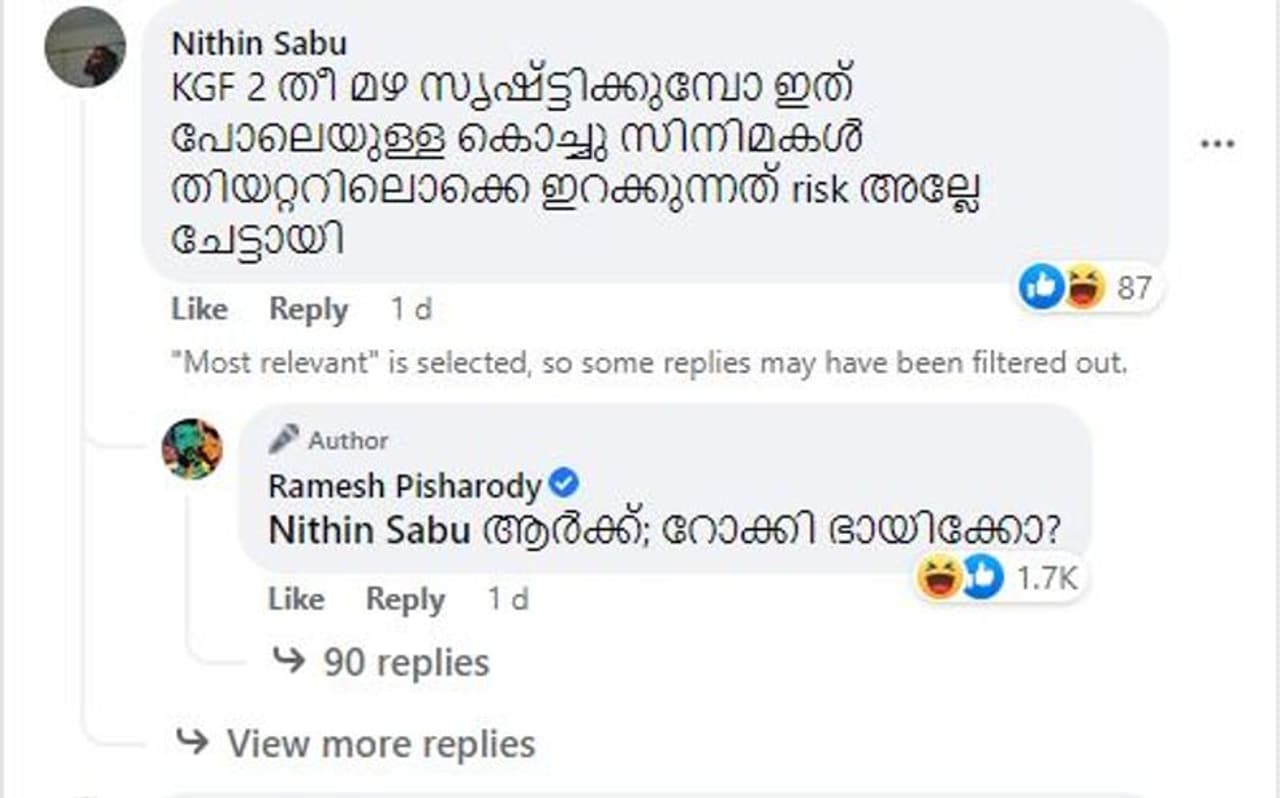The width and height of the screenshot is (1280, 798).
Task: Click the blue thumbs-up reaction on Nithin's comment
Action: point(1040,289)
